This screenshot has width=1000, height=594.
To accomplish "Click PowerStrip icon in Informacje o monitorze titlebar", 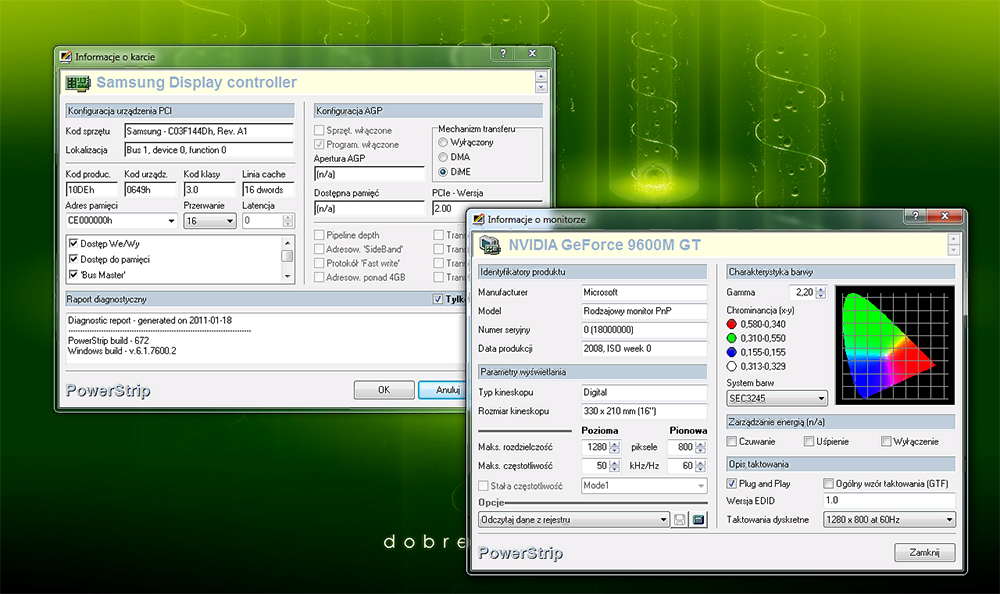I will click(477, 219).
